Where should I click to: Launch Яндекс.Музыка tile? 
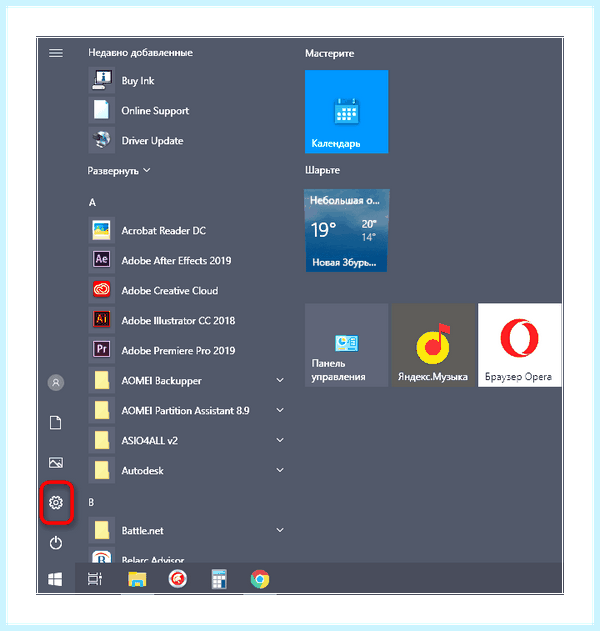coord(433,345)
